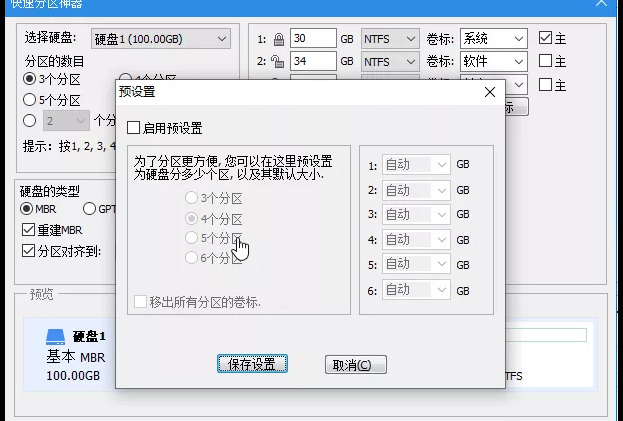Open preset size dropdown for partition 2
This screenshot has width=623, height=421.
coord(416,190)
